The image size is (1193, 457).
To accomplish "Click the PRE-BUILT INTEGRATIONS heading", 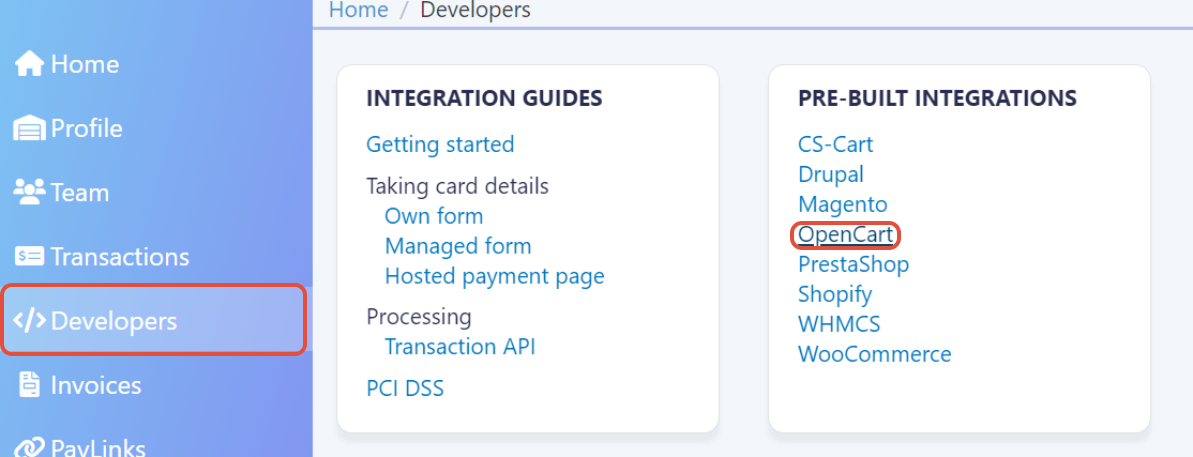I will (x=937, y=98).
